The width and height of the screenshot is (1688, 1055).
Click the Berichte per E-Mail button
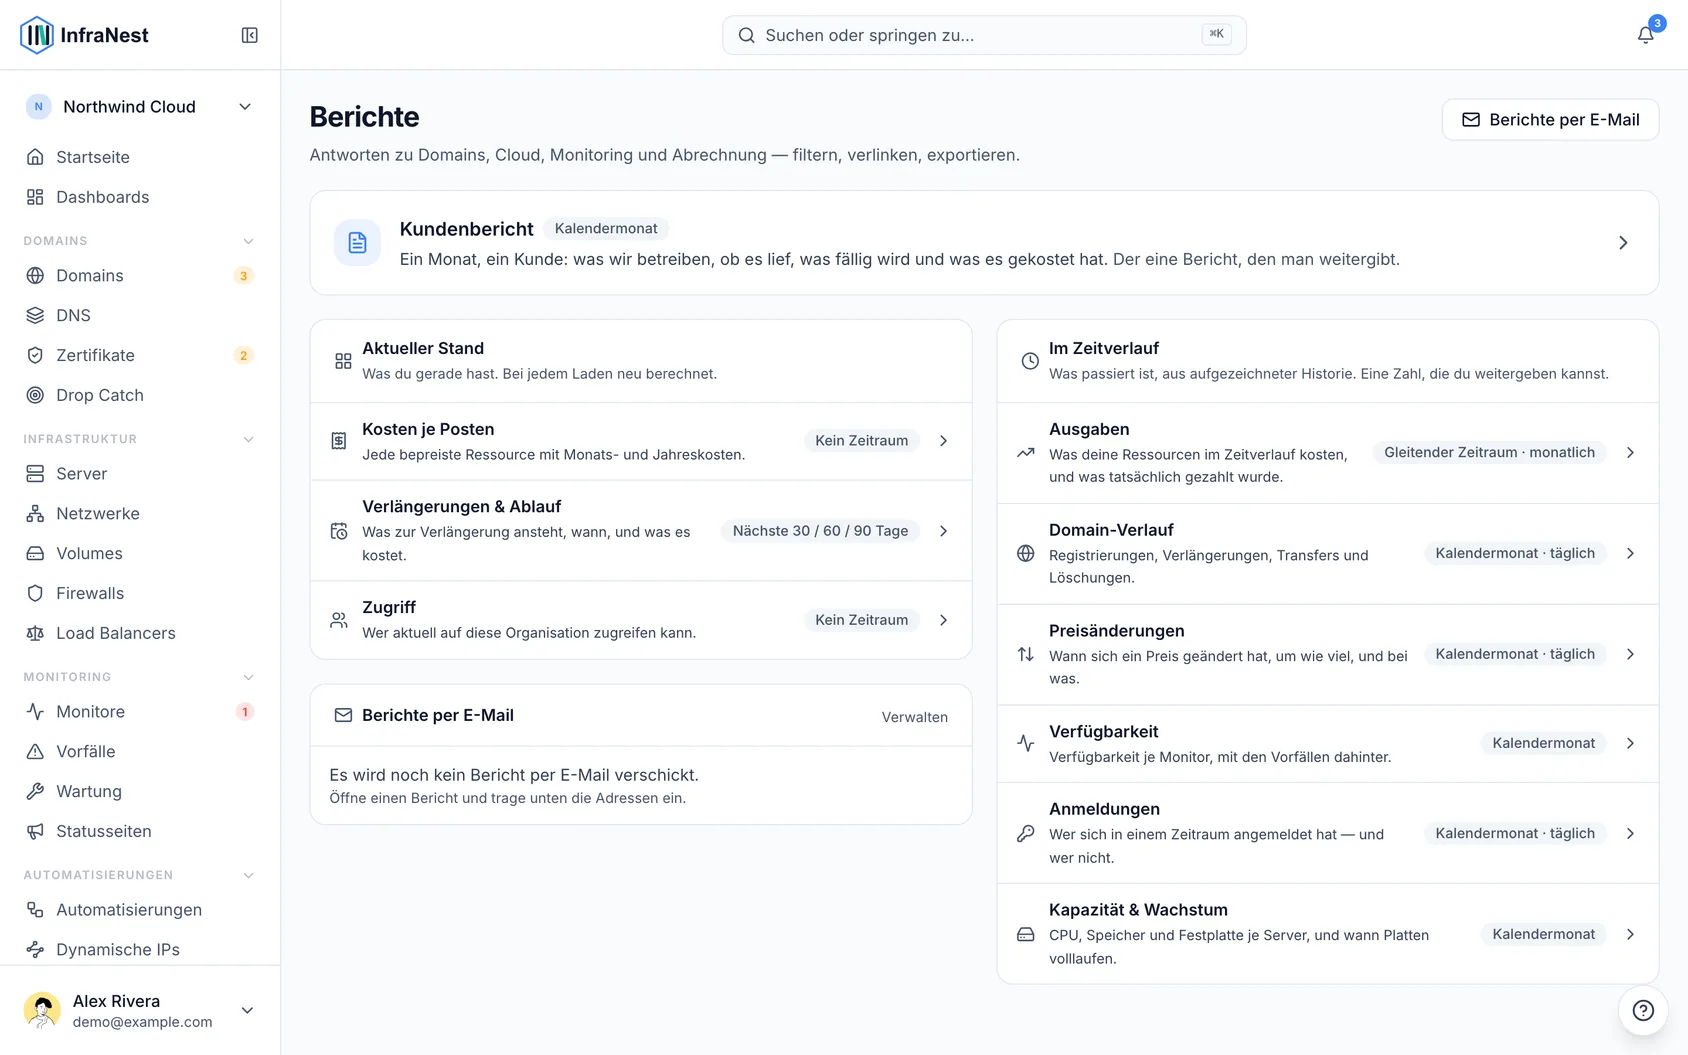coord(1550,120)
